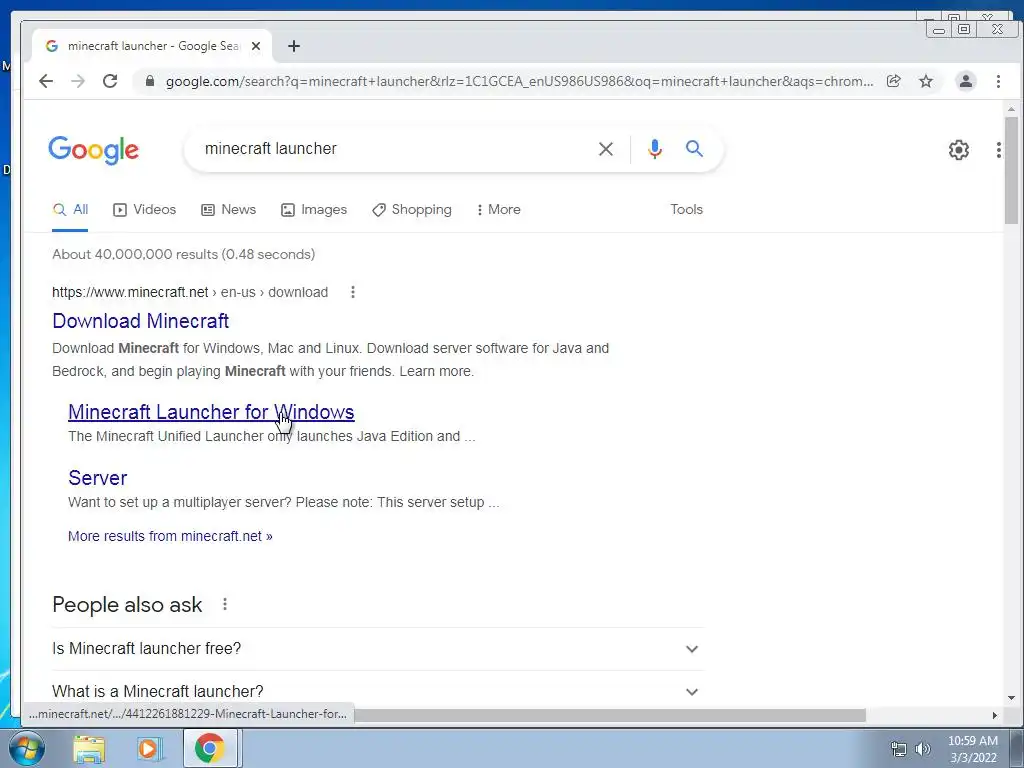The image size is (1024, 768).
Task: Click the About 40,000,000 results text
Action: click(184, 254)
